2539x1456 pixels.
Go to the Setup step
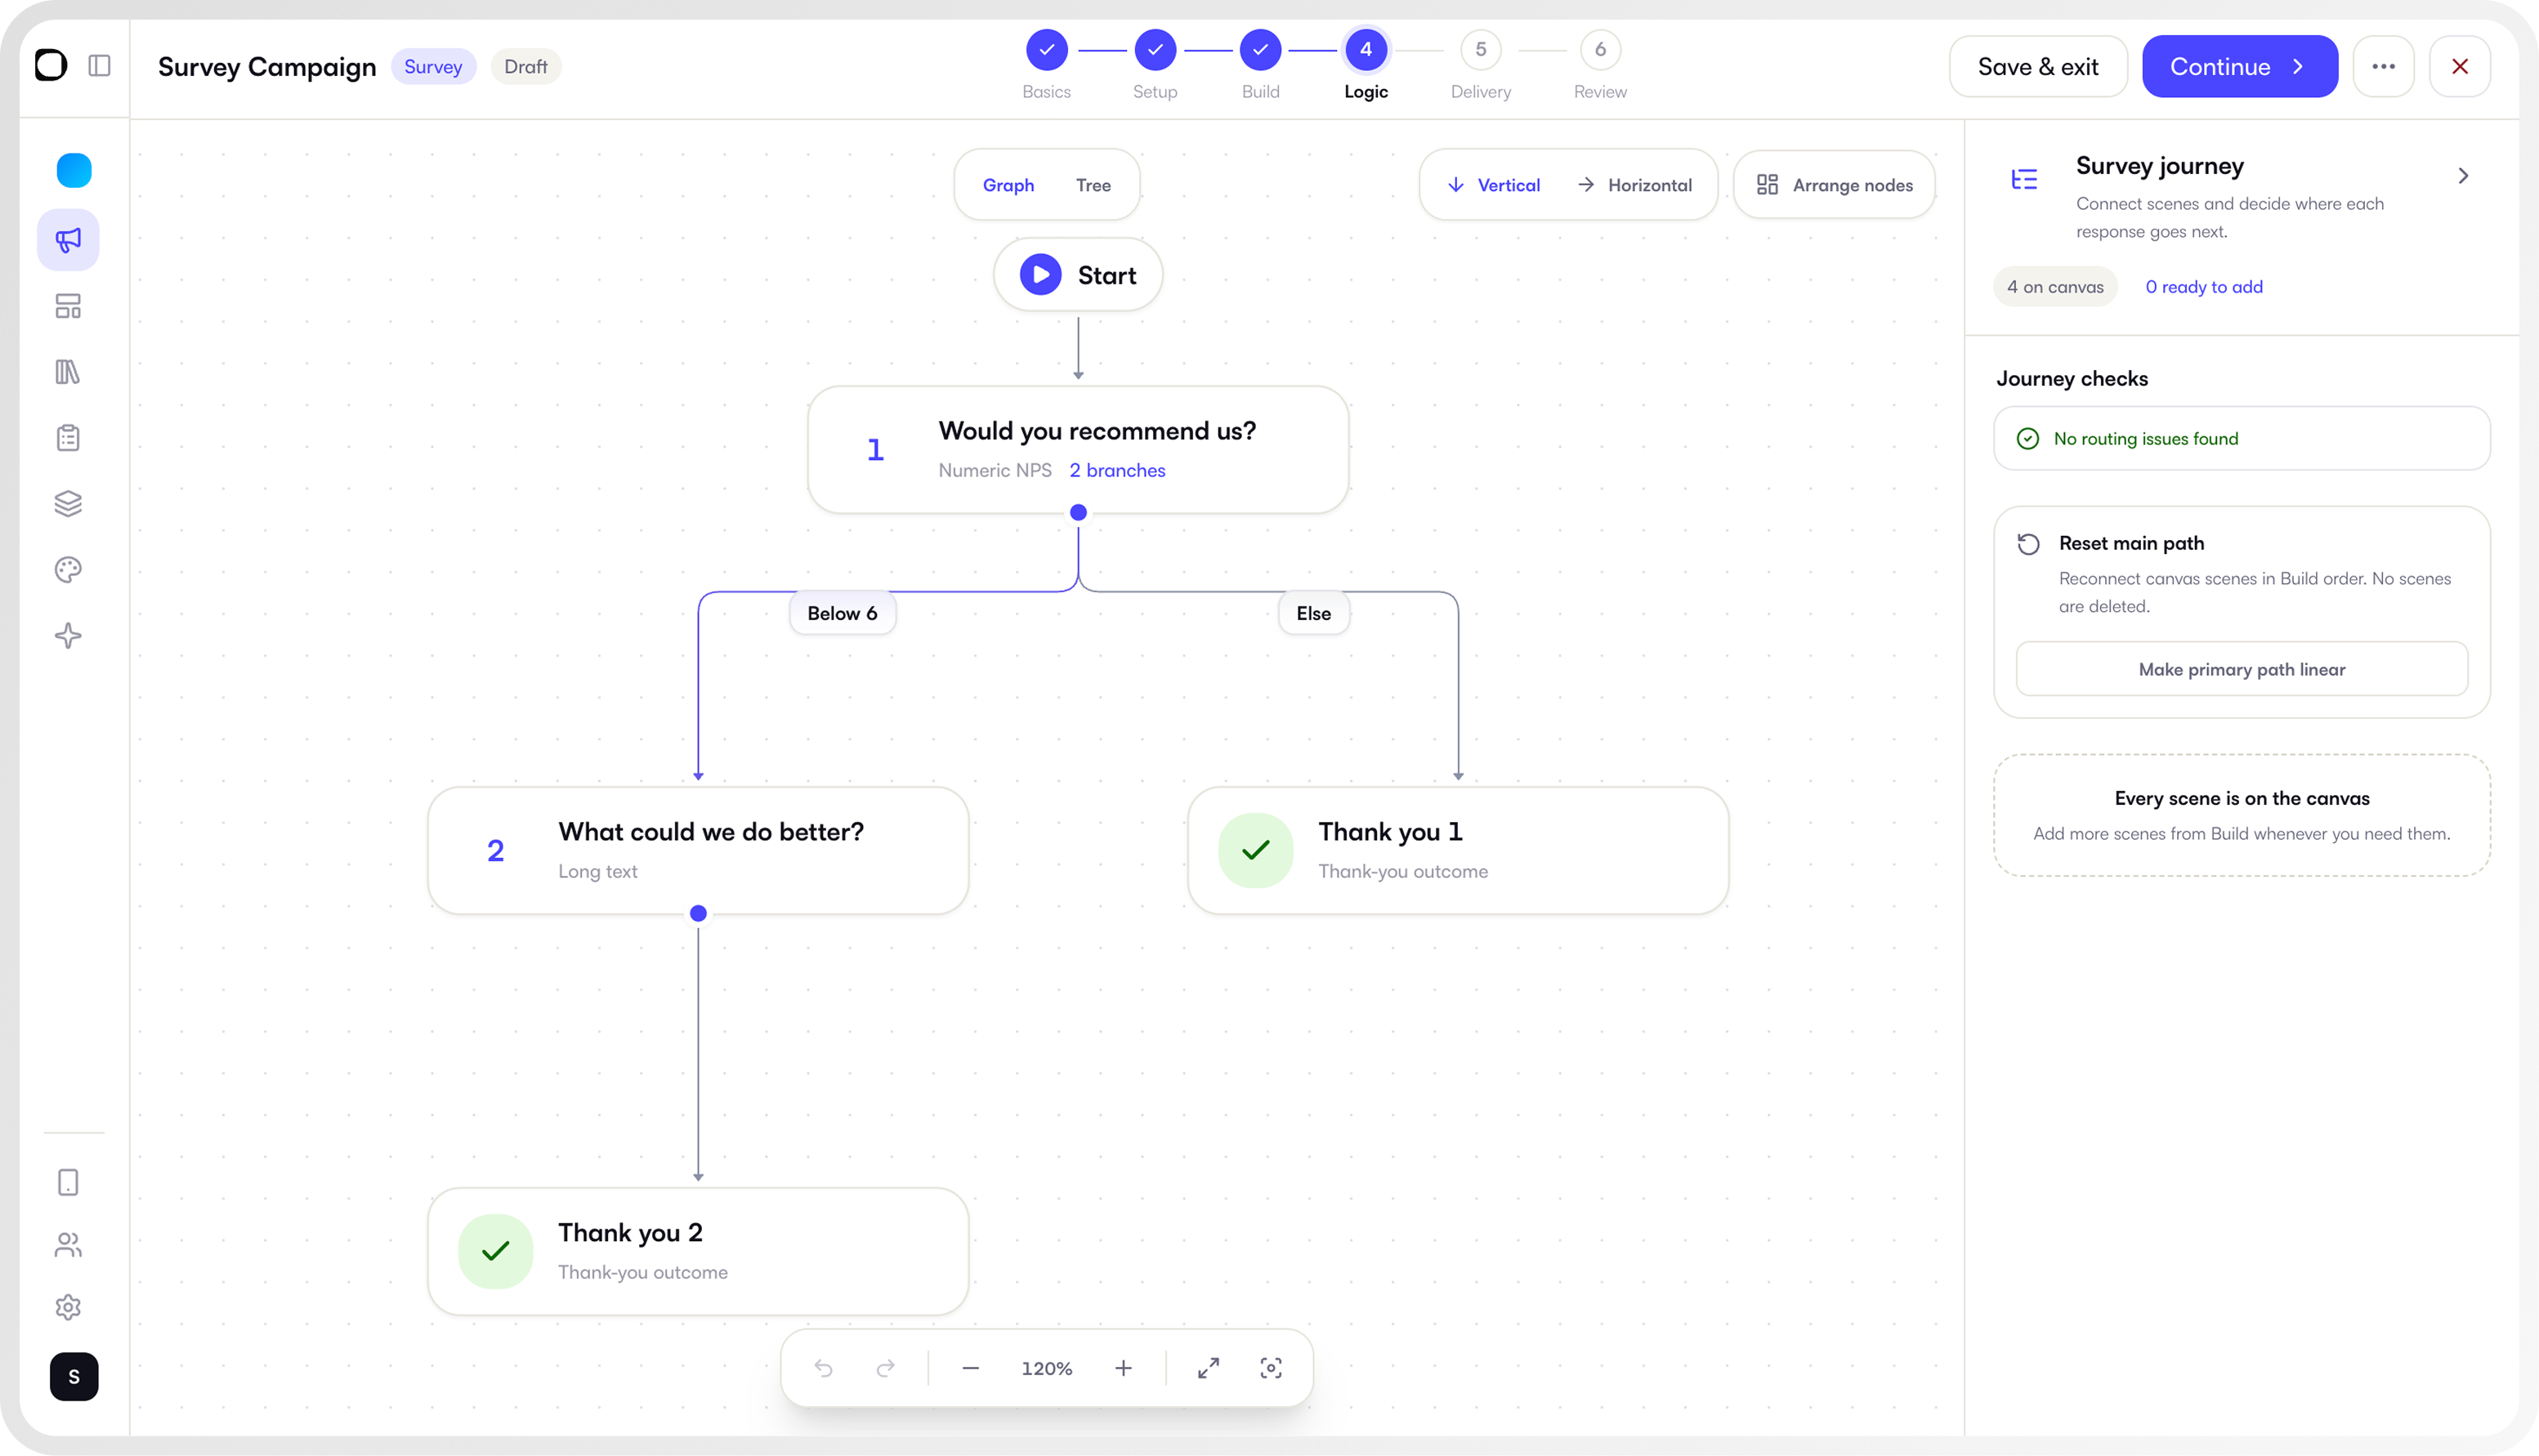click(x=1155, y=64)
